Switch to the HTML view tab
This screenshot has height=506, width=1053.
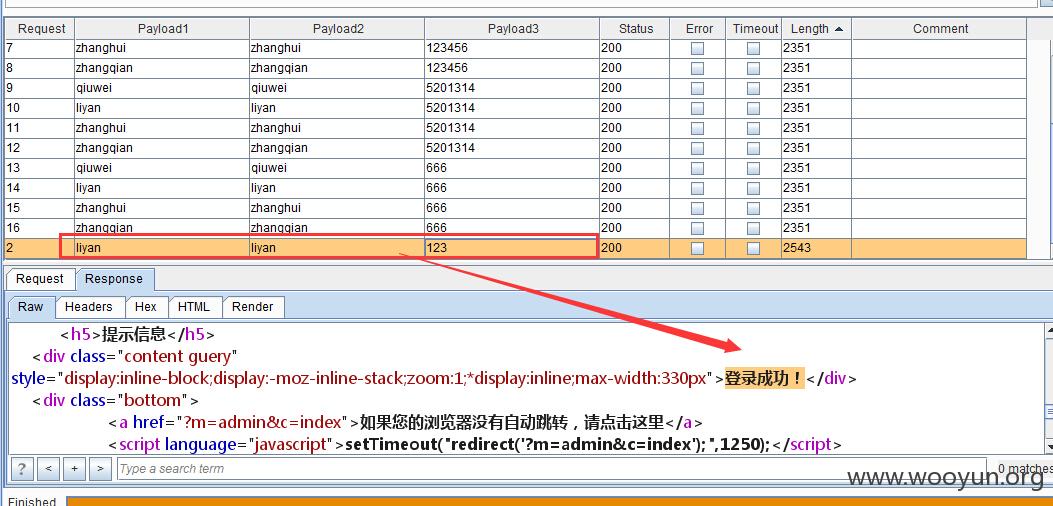pos(194,307)
